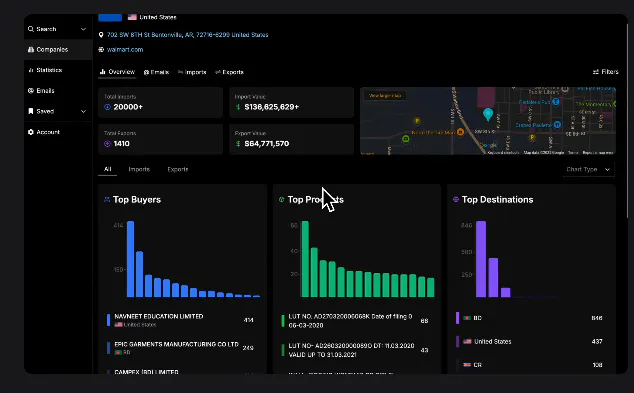634x393 pixels.
Task: Click the Statistics chart icon in sidebar
Action: (31, 70)
